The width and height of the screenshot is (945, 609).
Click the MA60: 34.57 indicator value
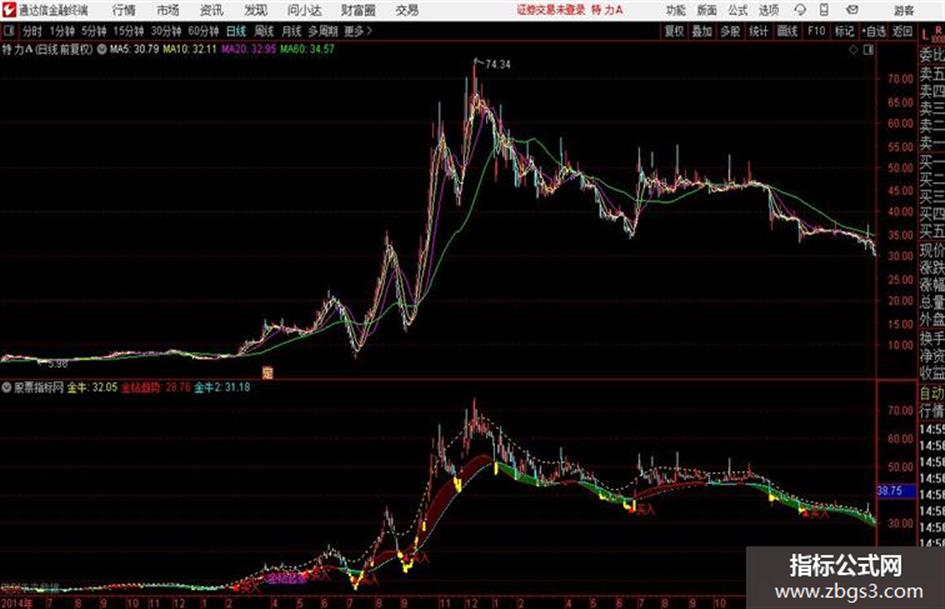(307, 49)
